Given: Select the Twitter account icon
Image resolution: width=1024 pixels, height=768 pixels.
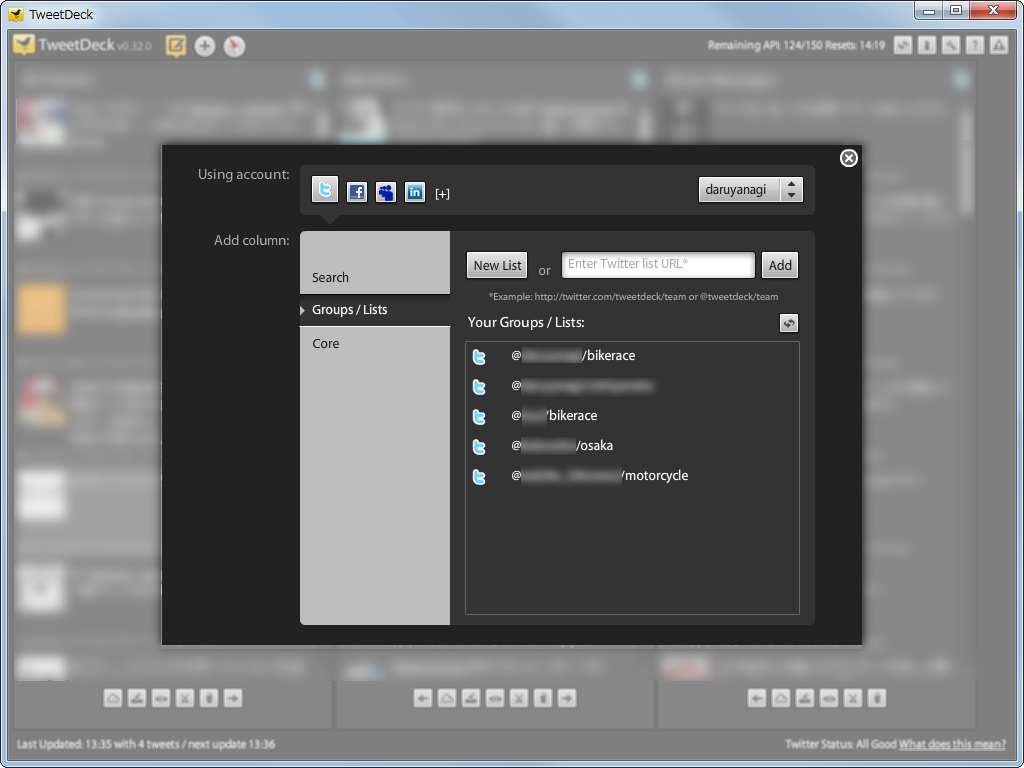Looking at the screenshot, I should point(325,189).
